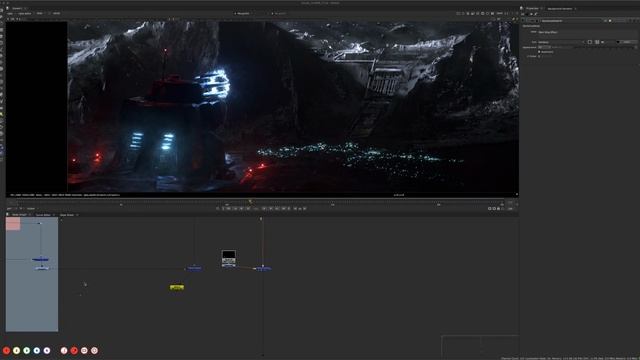
Task: Select the blue node left of the thumbnail node
Action: point(194,268)
